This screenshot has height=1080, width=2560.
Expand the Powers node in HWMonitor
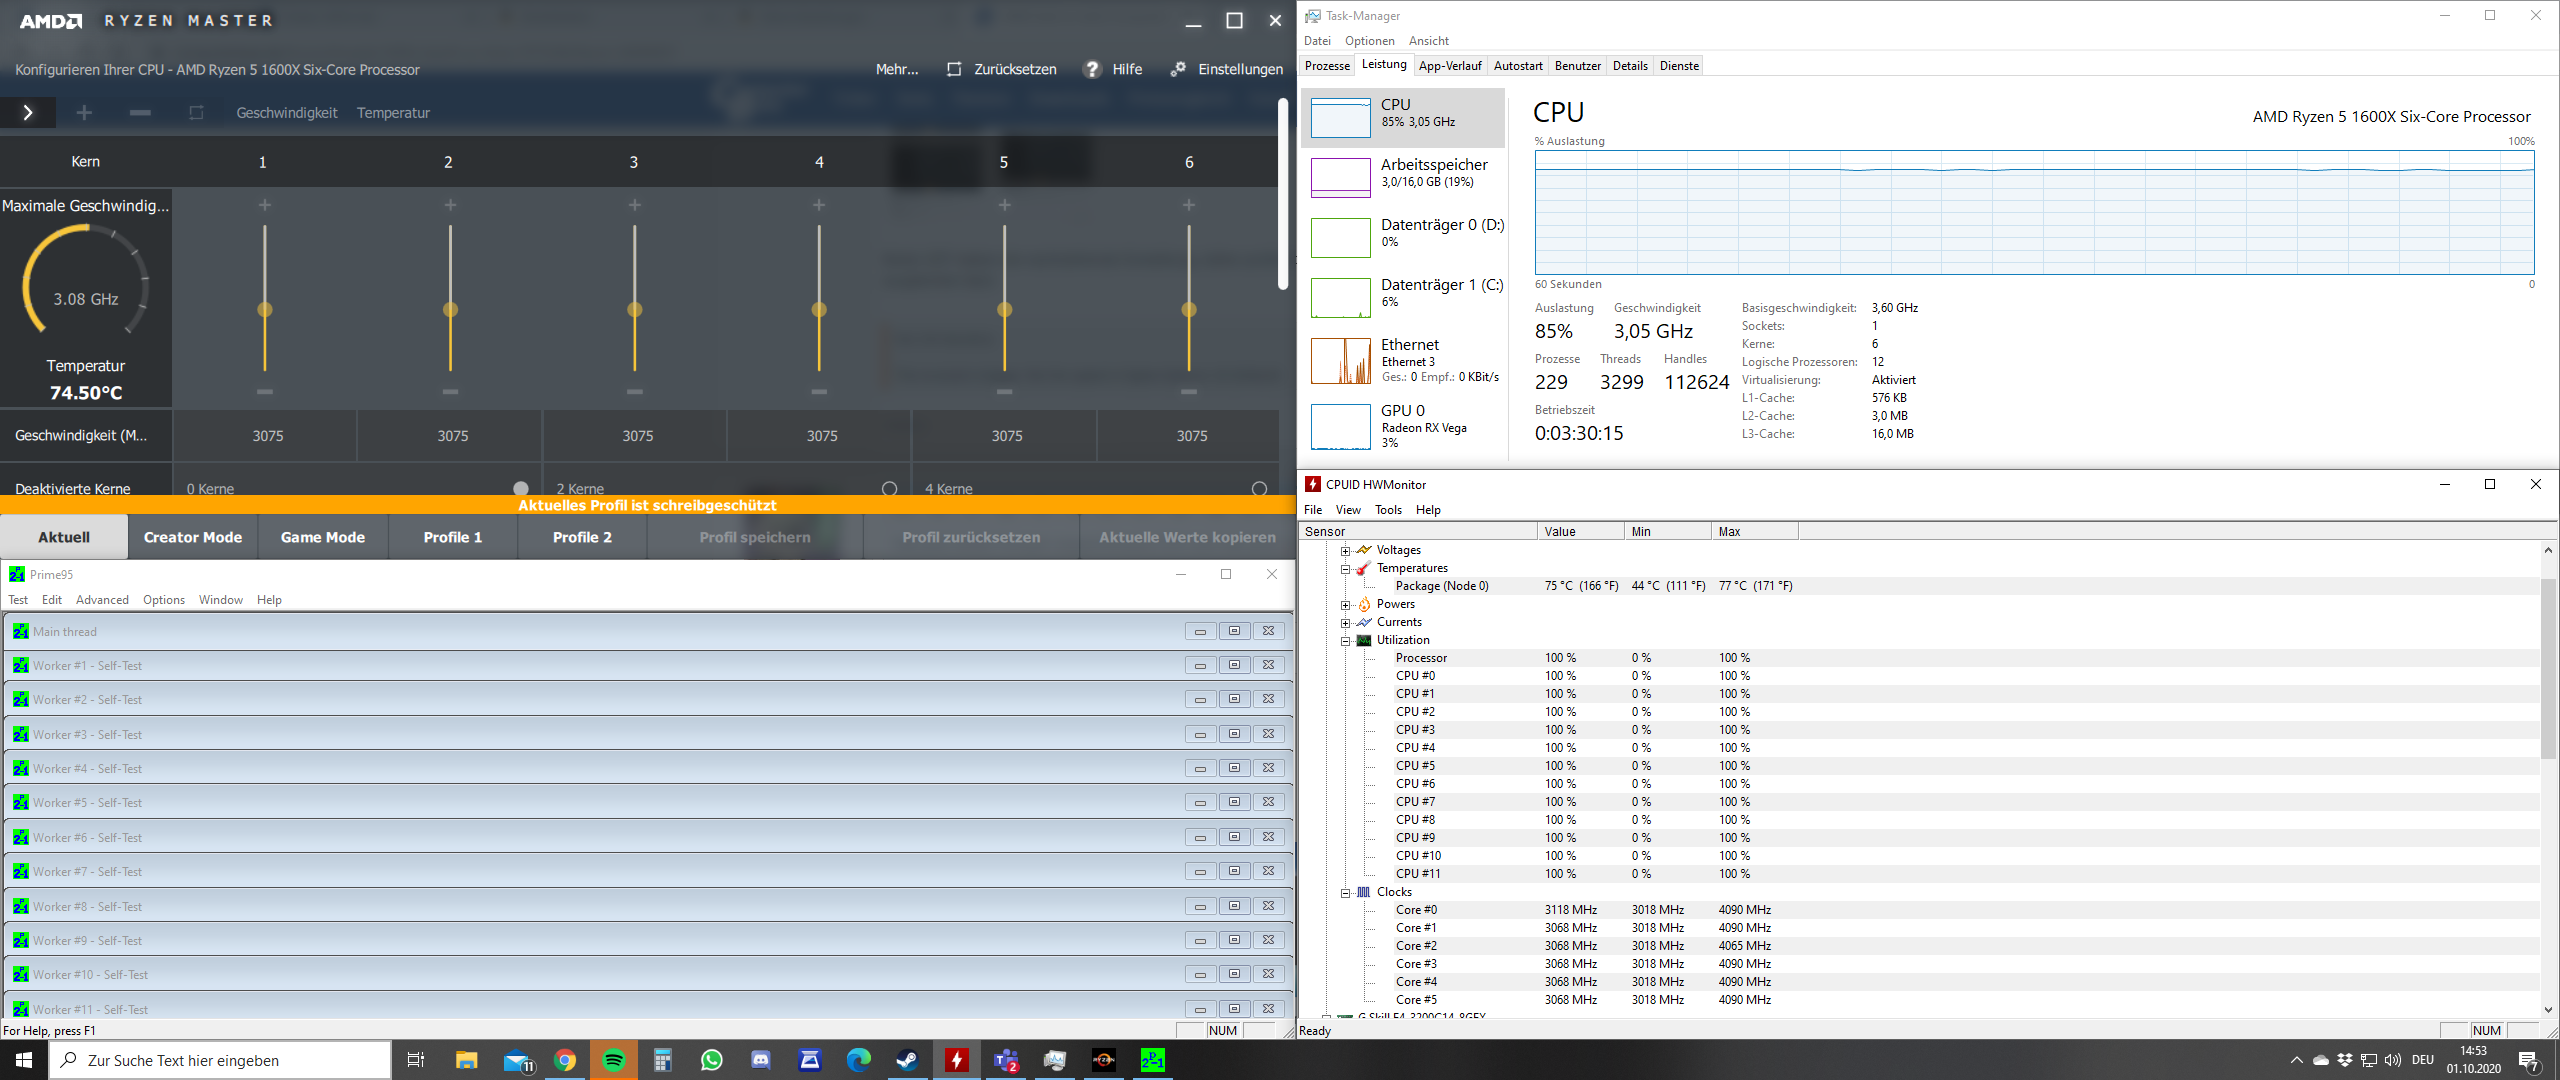tap(1346, 605)
